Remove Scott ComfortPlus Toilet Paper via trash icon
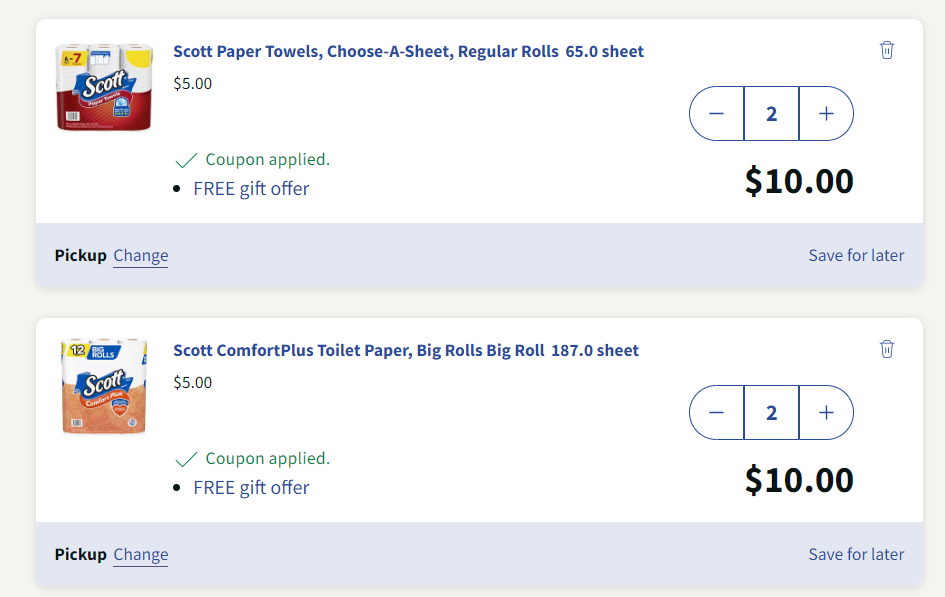The height and width of the screenshot is (597, 945). pyautogui.click(x=886, y=349)
